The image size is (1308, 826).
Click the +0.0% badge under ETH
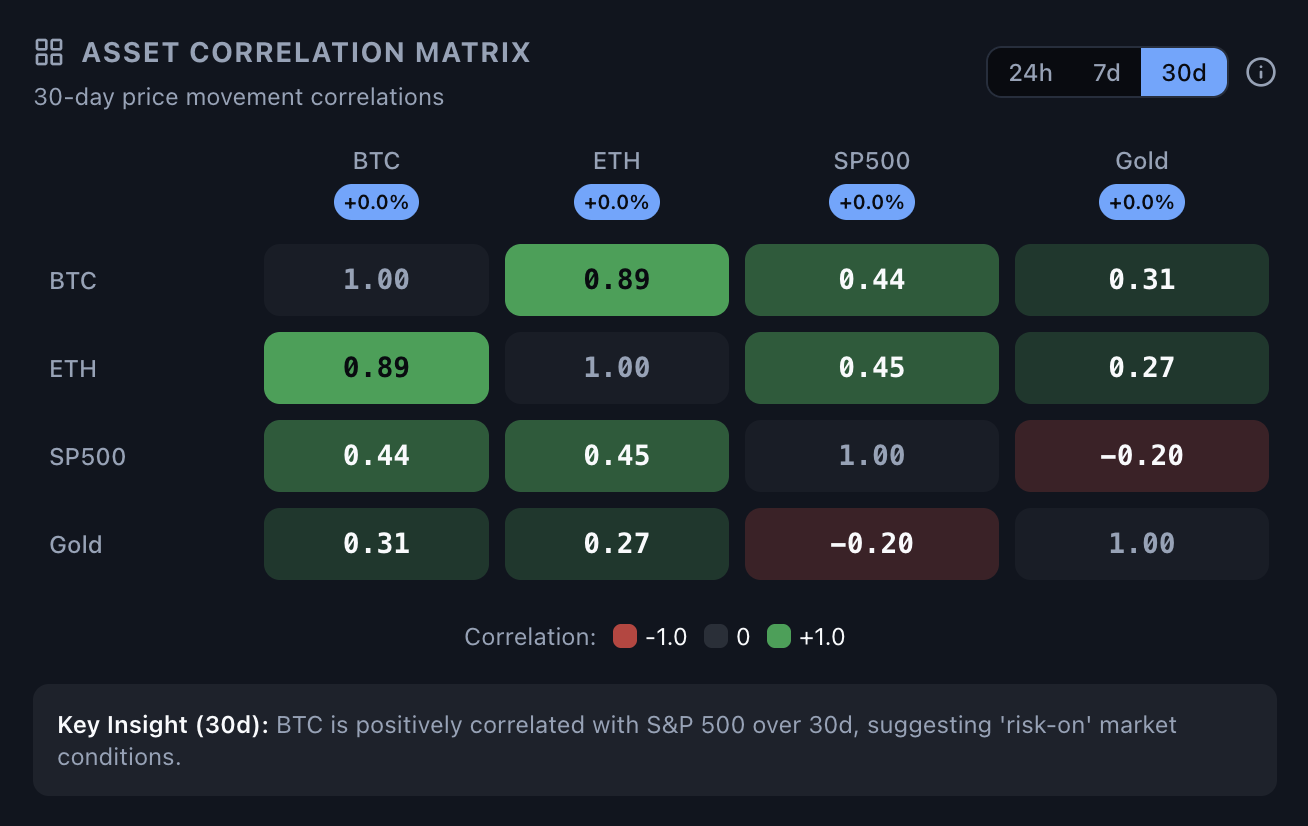616,202
